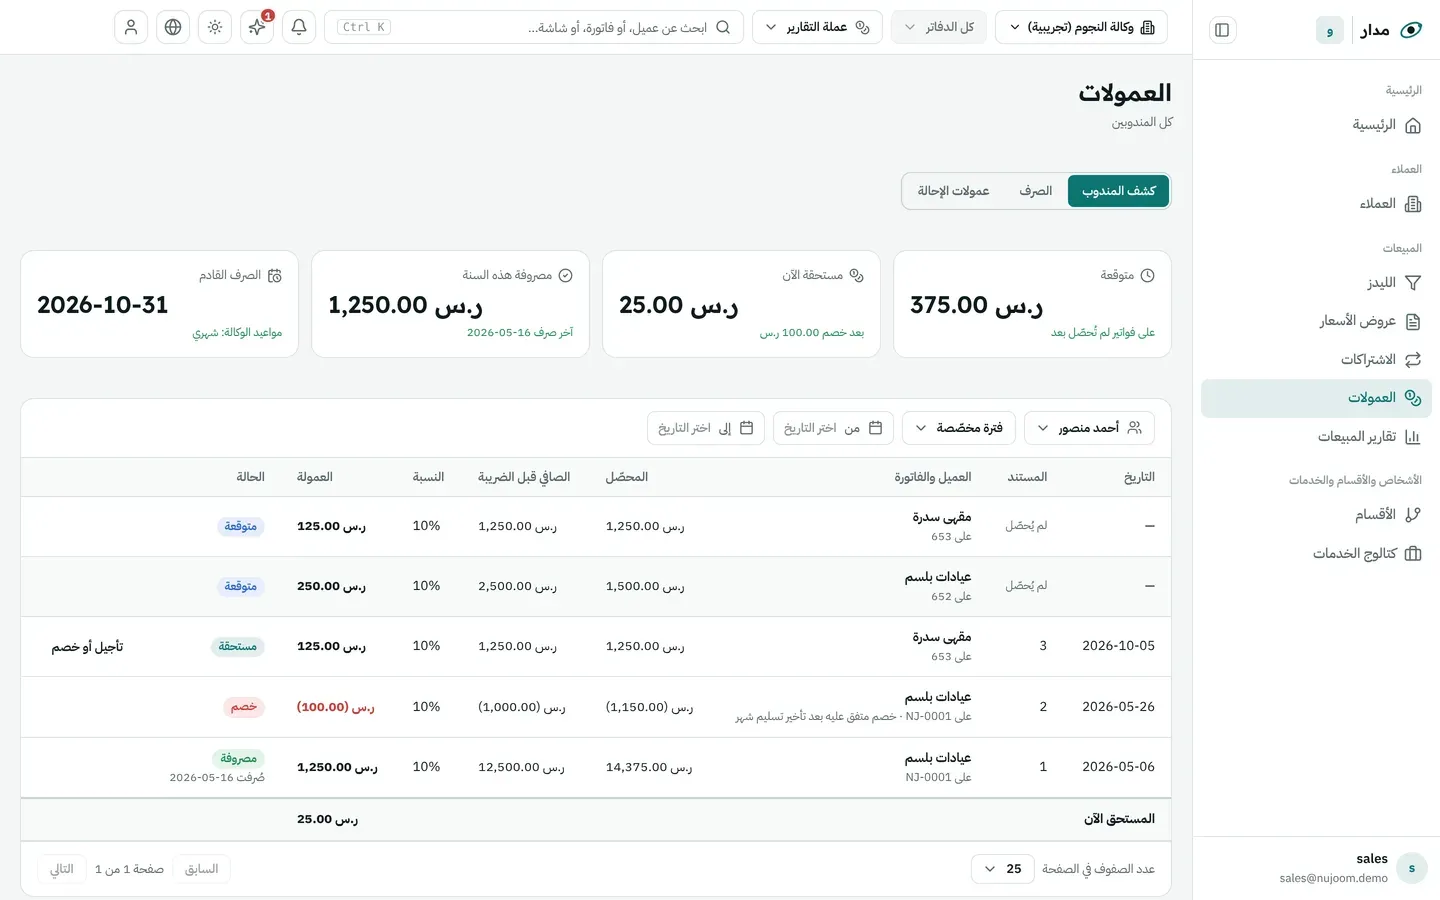
Task: Open the من date picker field
Action: pos(833,428)
